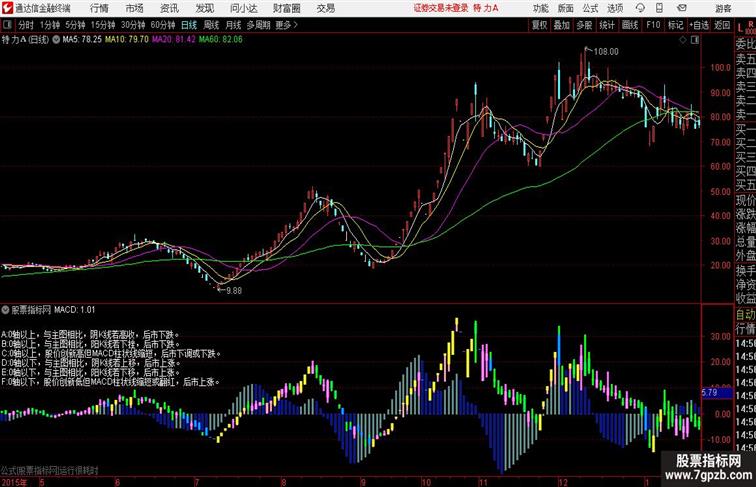This screenshot has width=756, height=487.
Task: Toggle the right side panel icon
Action: pos(695,40)
